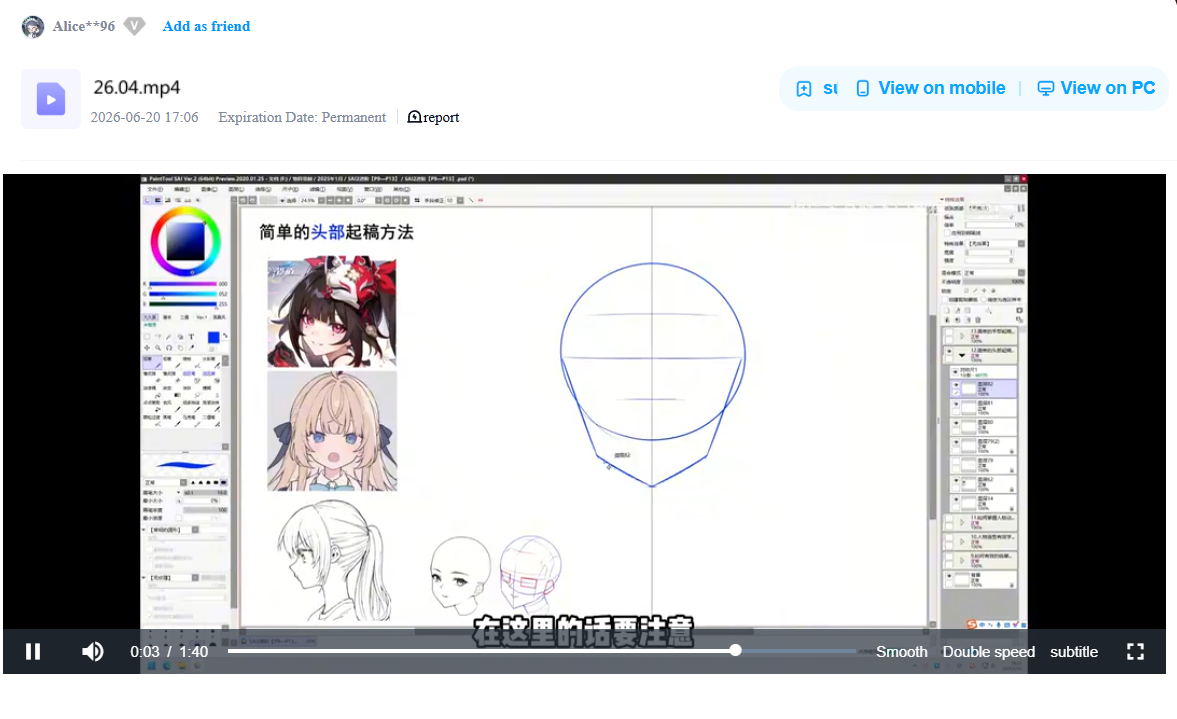The image size is (1177, 719).
Task: Pause the video playback
Action: (33, 651)
